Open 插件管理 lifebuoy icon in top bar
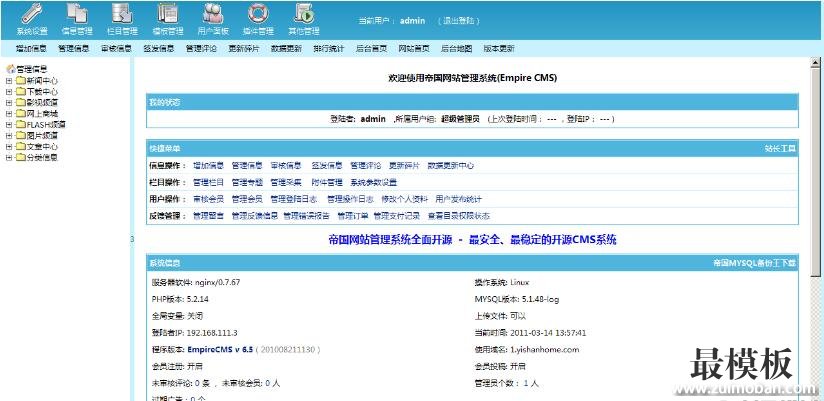 (258, 13)
